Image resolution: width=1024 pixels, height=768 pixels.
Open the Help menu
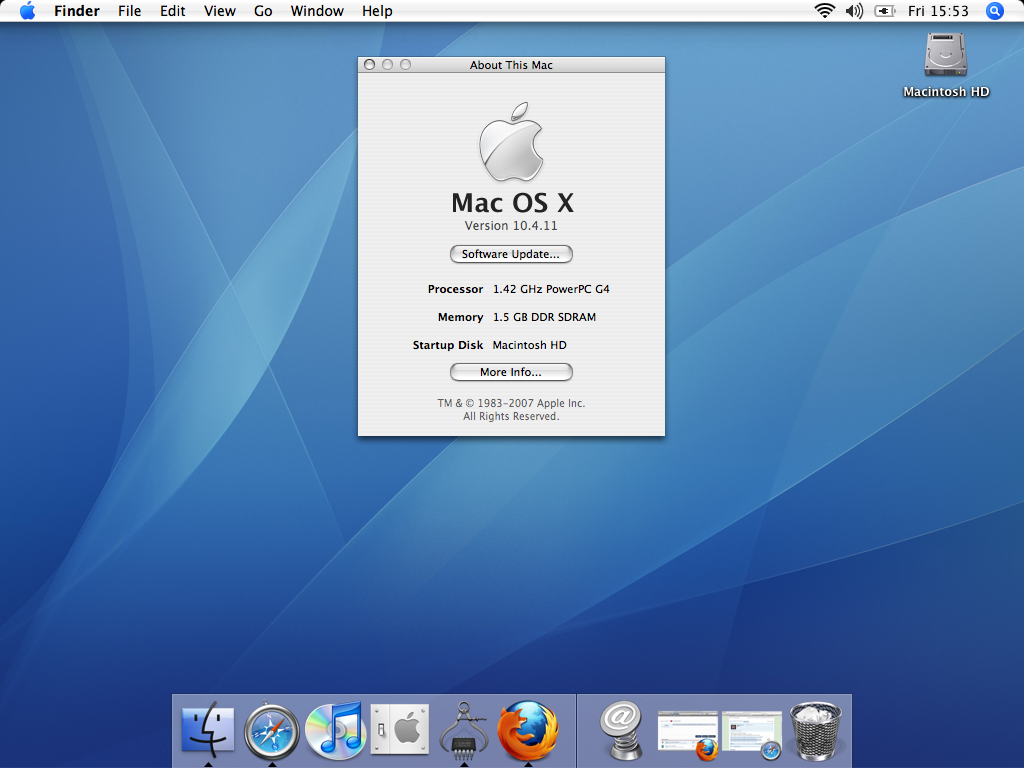tap(377, 11)
